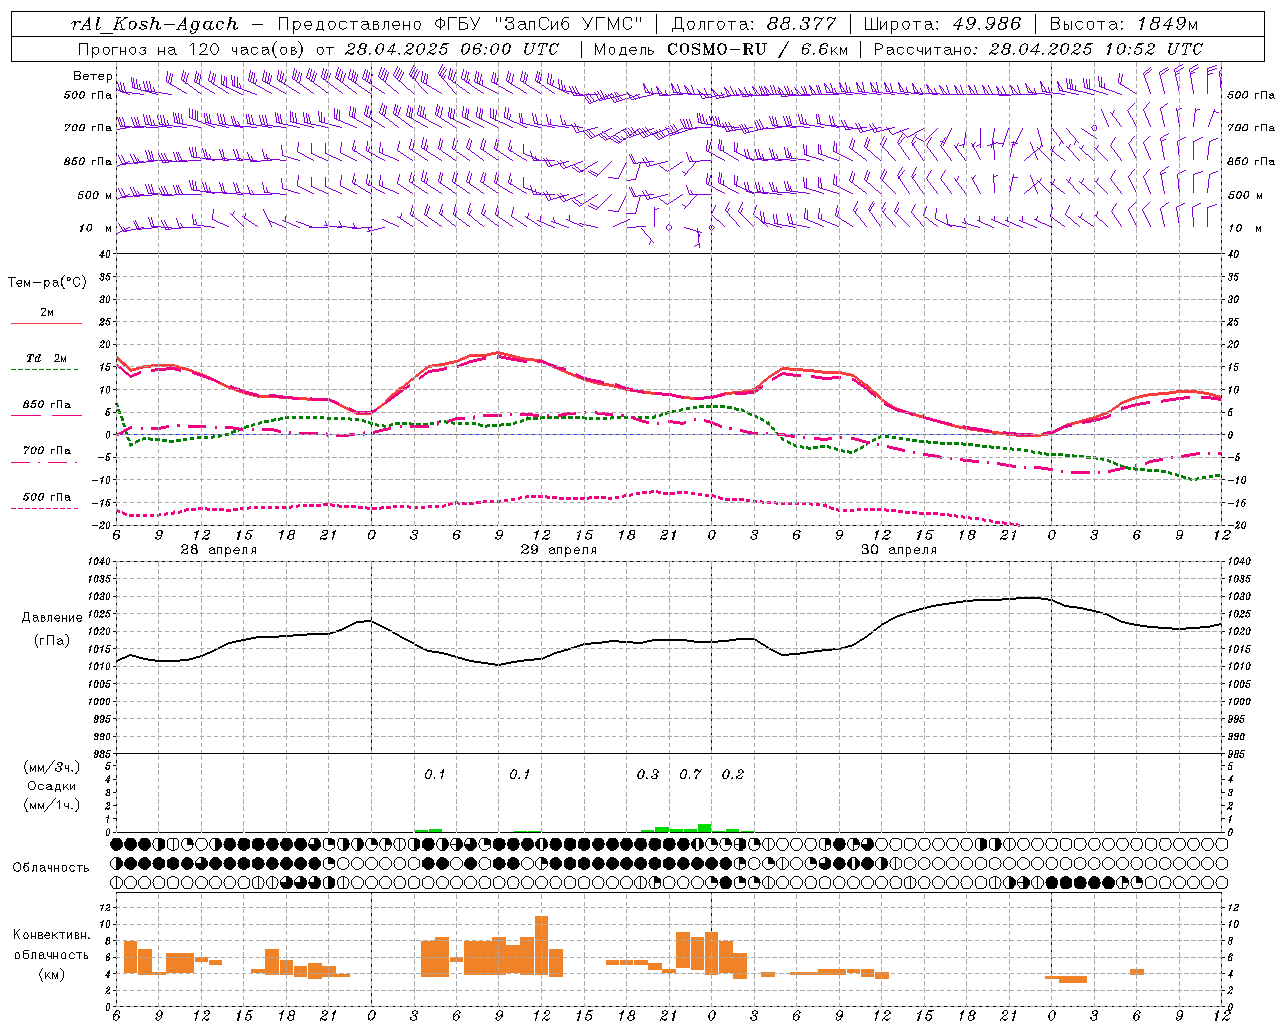Select the Прогноз на 120 часа(ов) text
Viewport: 1280px width, 1024px height.
[193, 49]
